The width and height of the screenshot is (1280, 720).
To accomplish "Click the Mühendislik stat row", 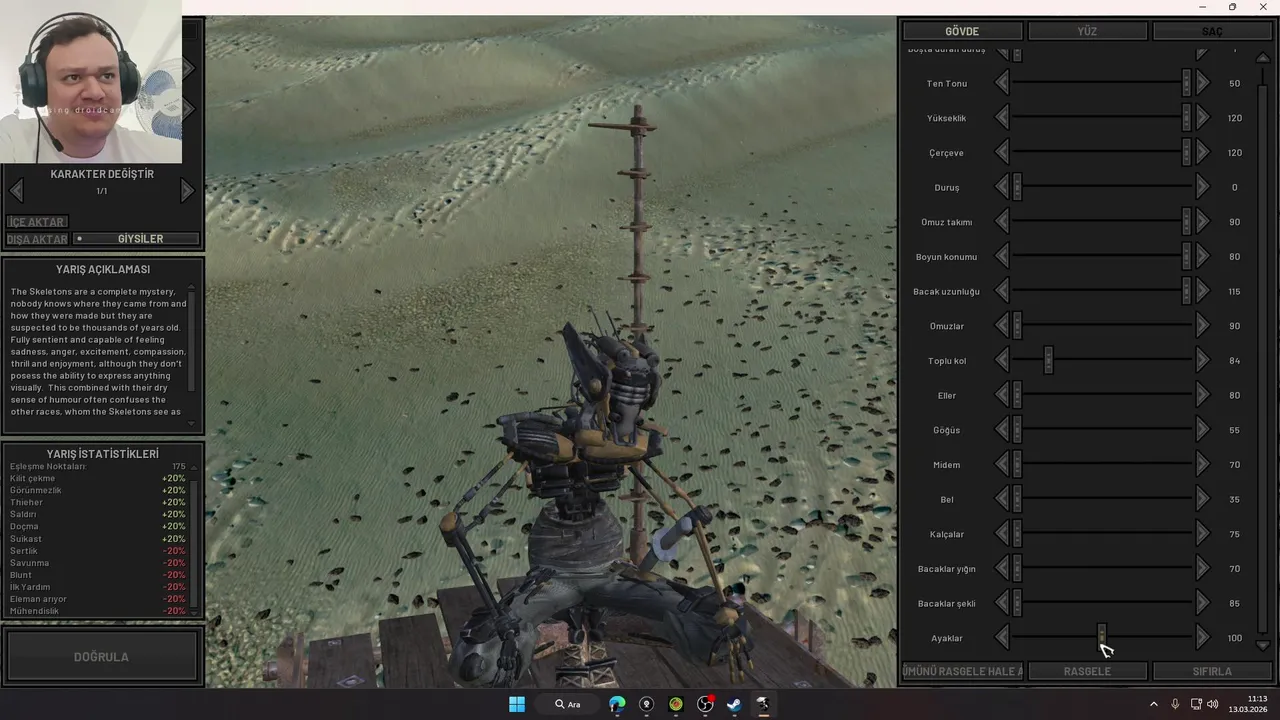I will coord(98,611).
